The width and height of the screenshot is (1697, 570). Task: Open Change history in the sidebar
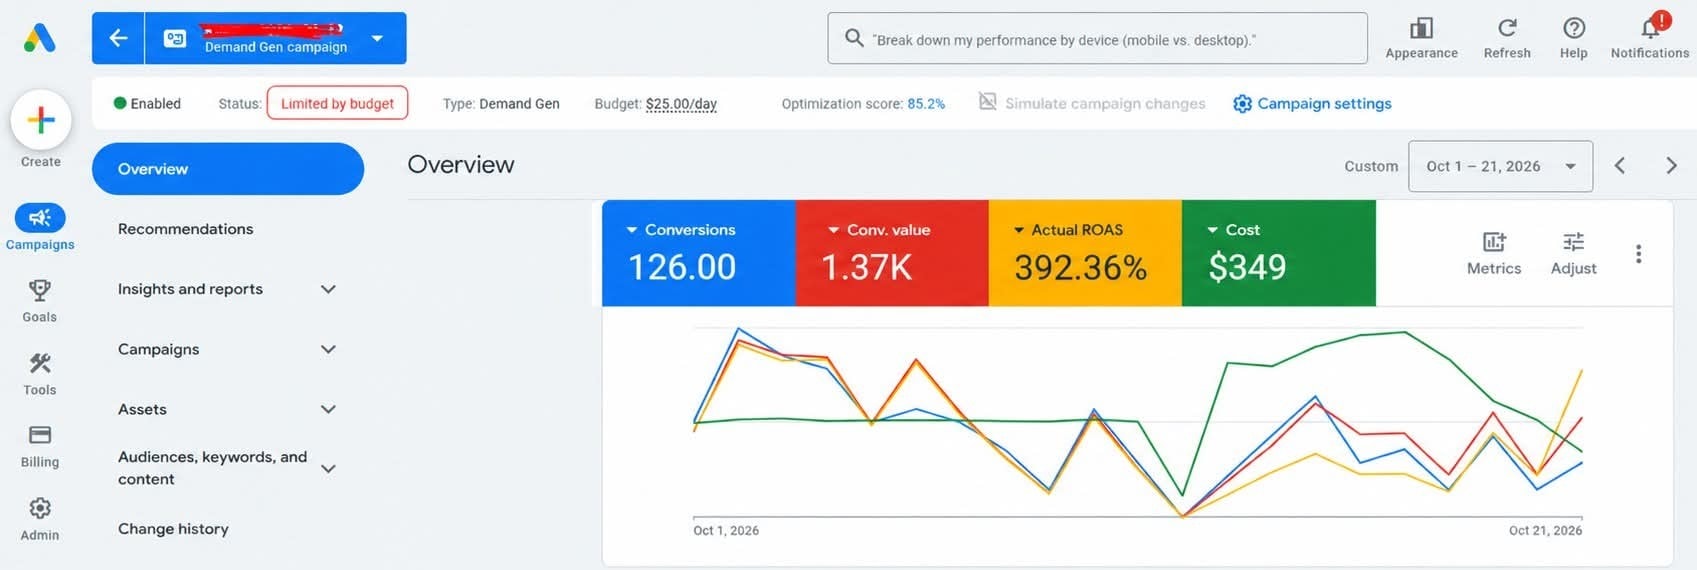(x=173, y=528)
